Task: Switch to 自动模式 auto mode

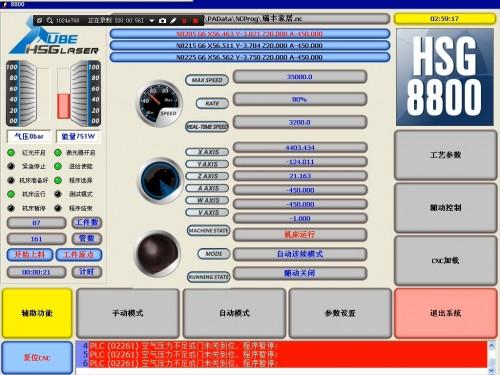Action: point(234,313)
